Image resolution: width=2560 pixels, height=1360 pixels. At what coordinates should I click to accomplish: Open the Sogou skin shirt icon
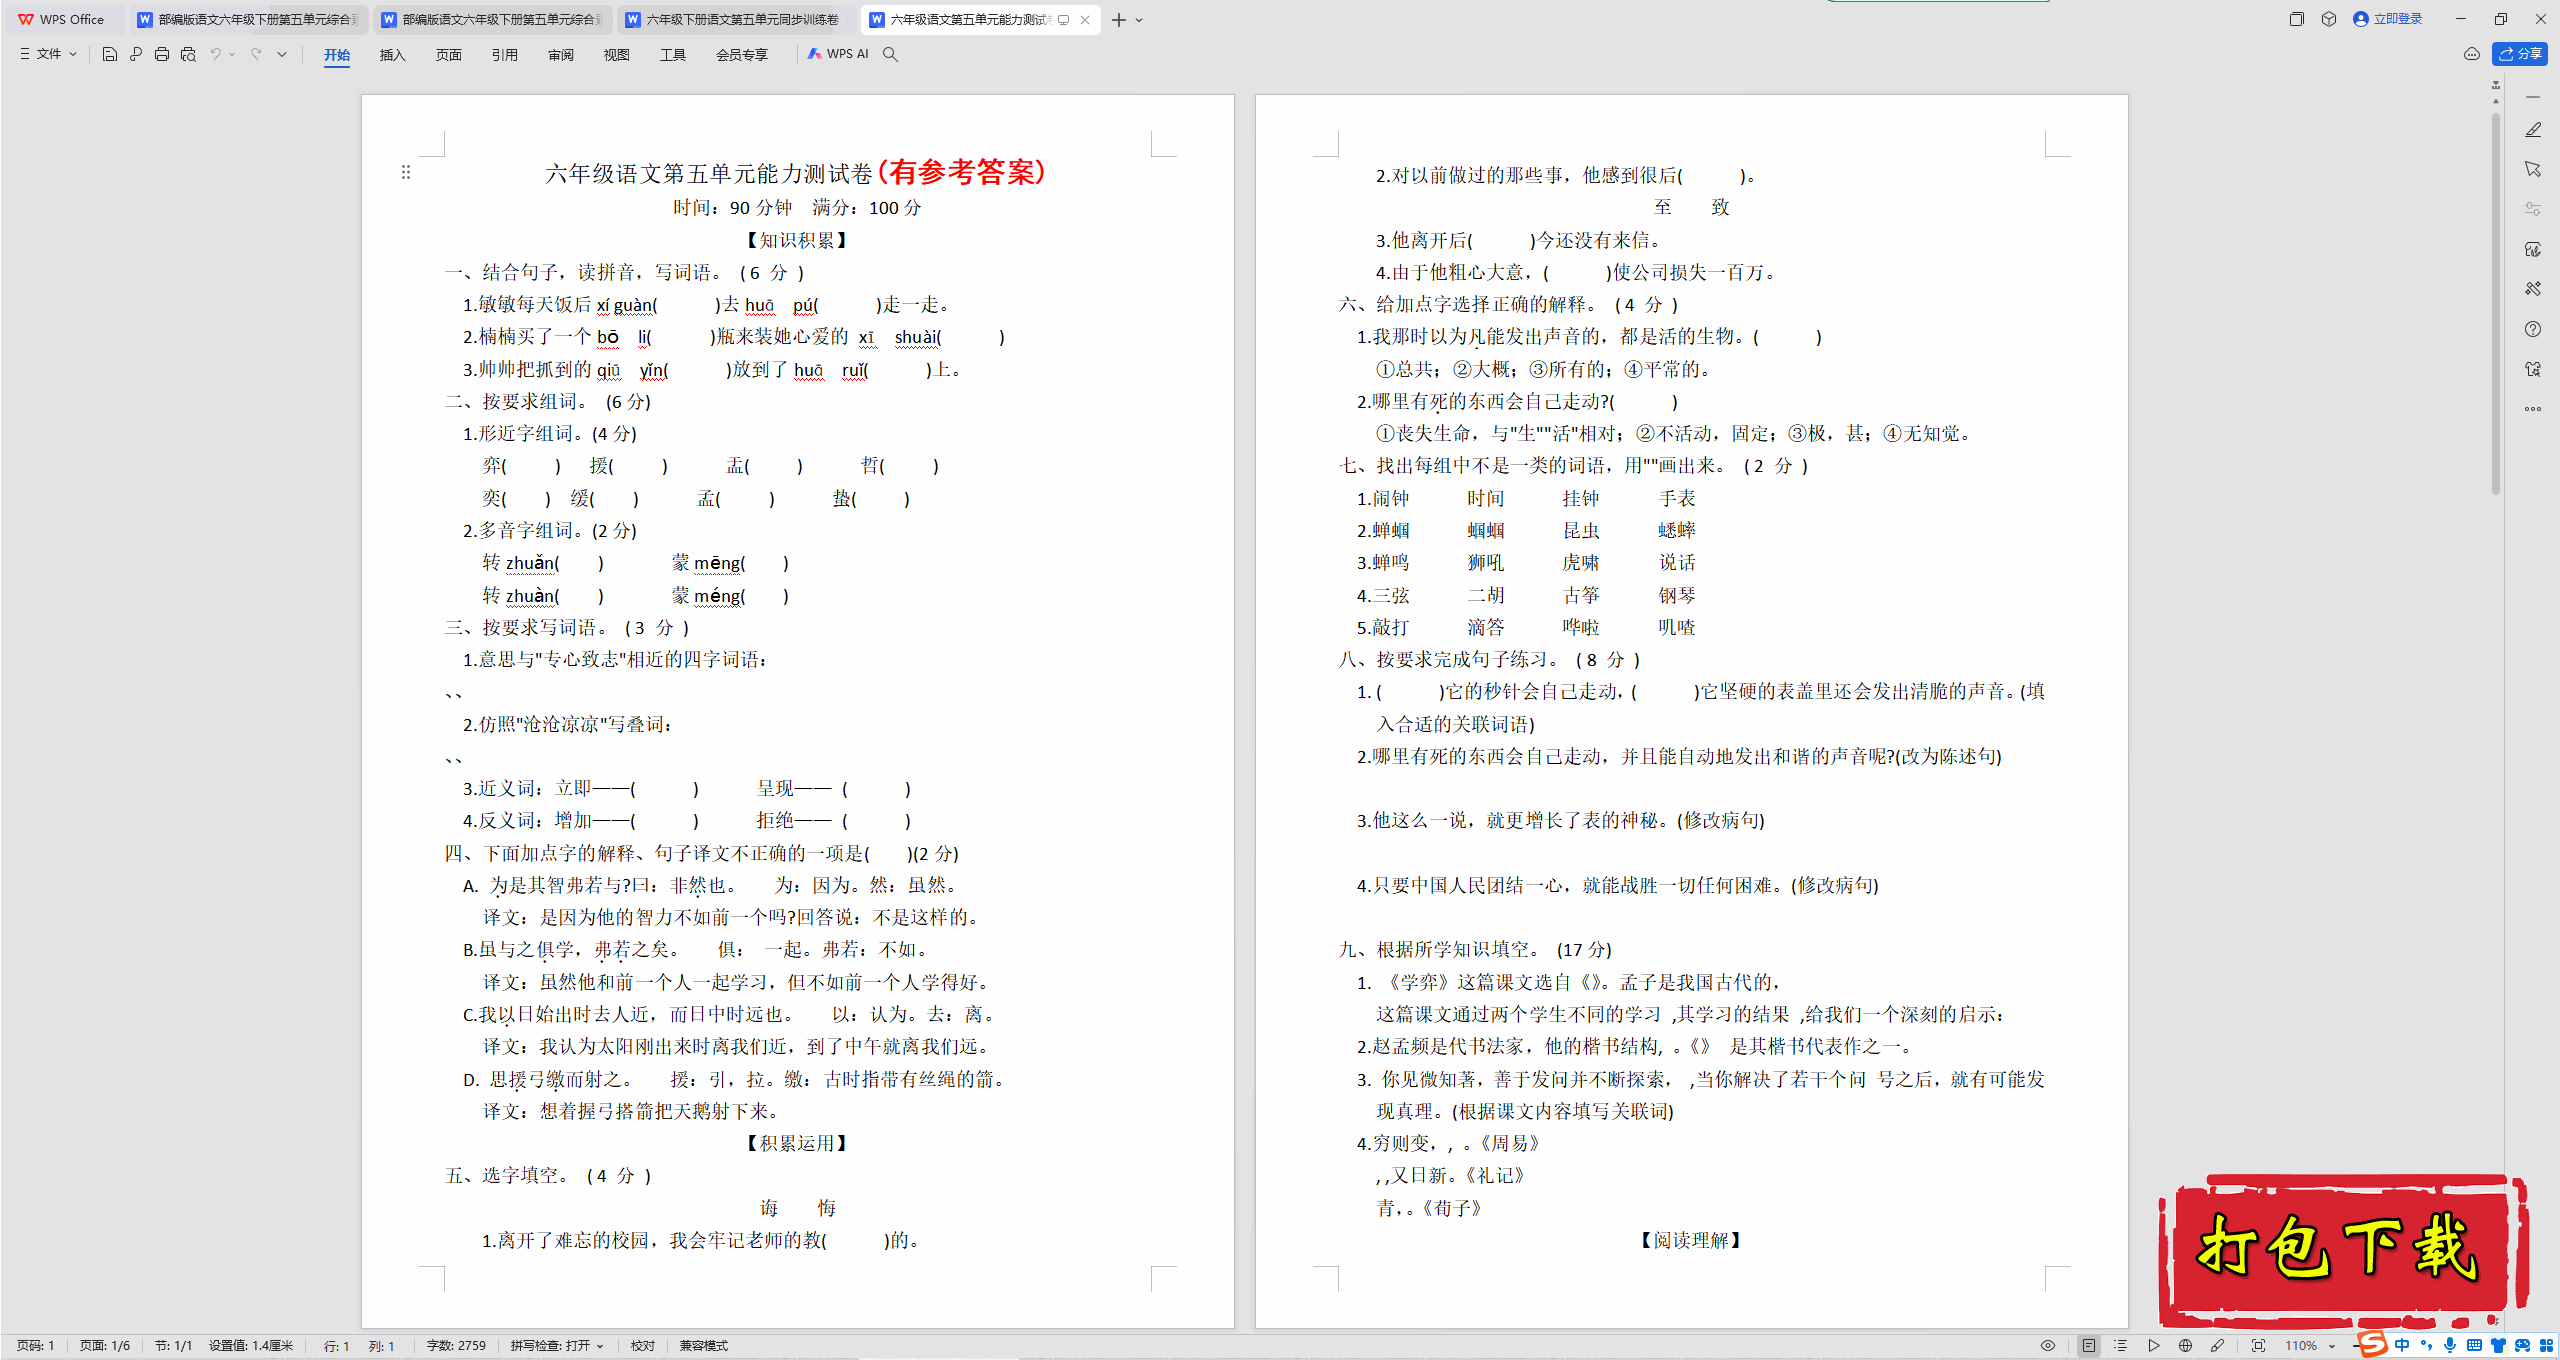click(x=2498, y=1346)
